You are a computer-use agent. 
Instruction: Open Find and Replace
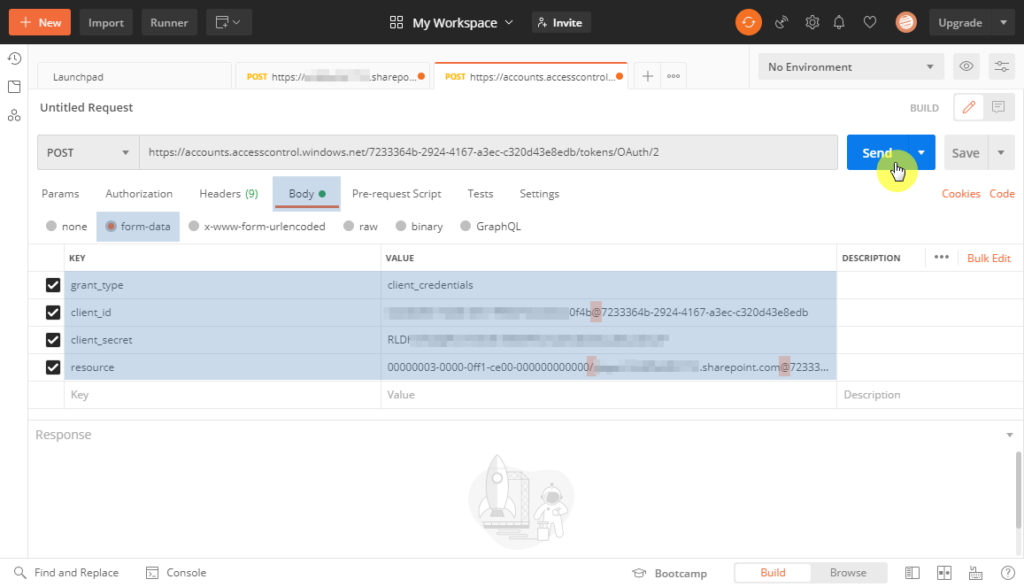tap(66, 573)
